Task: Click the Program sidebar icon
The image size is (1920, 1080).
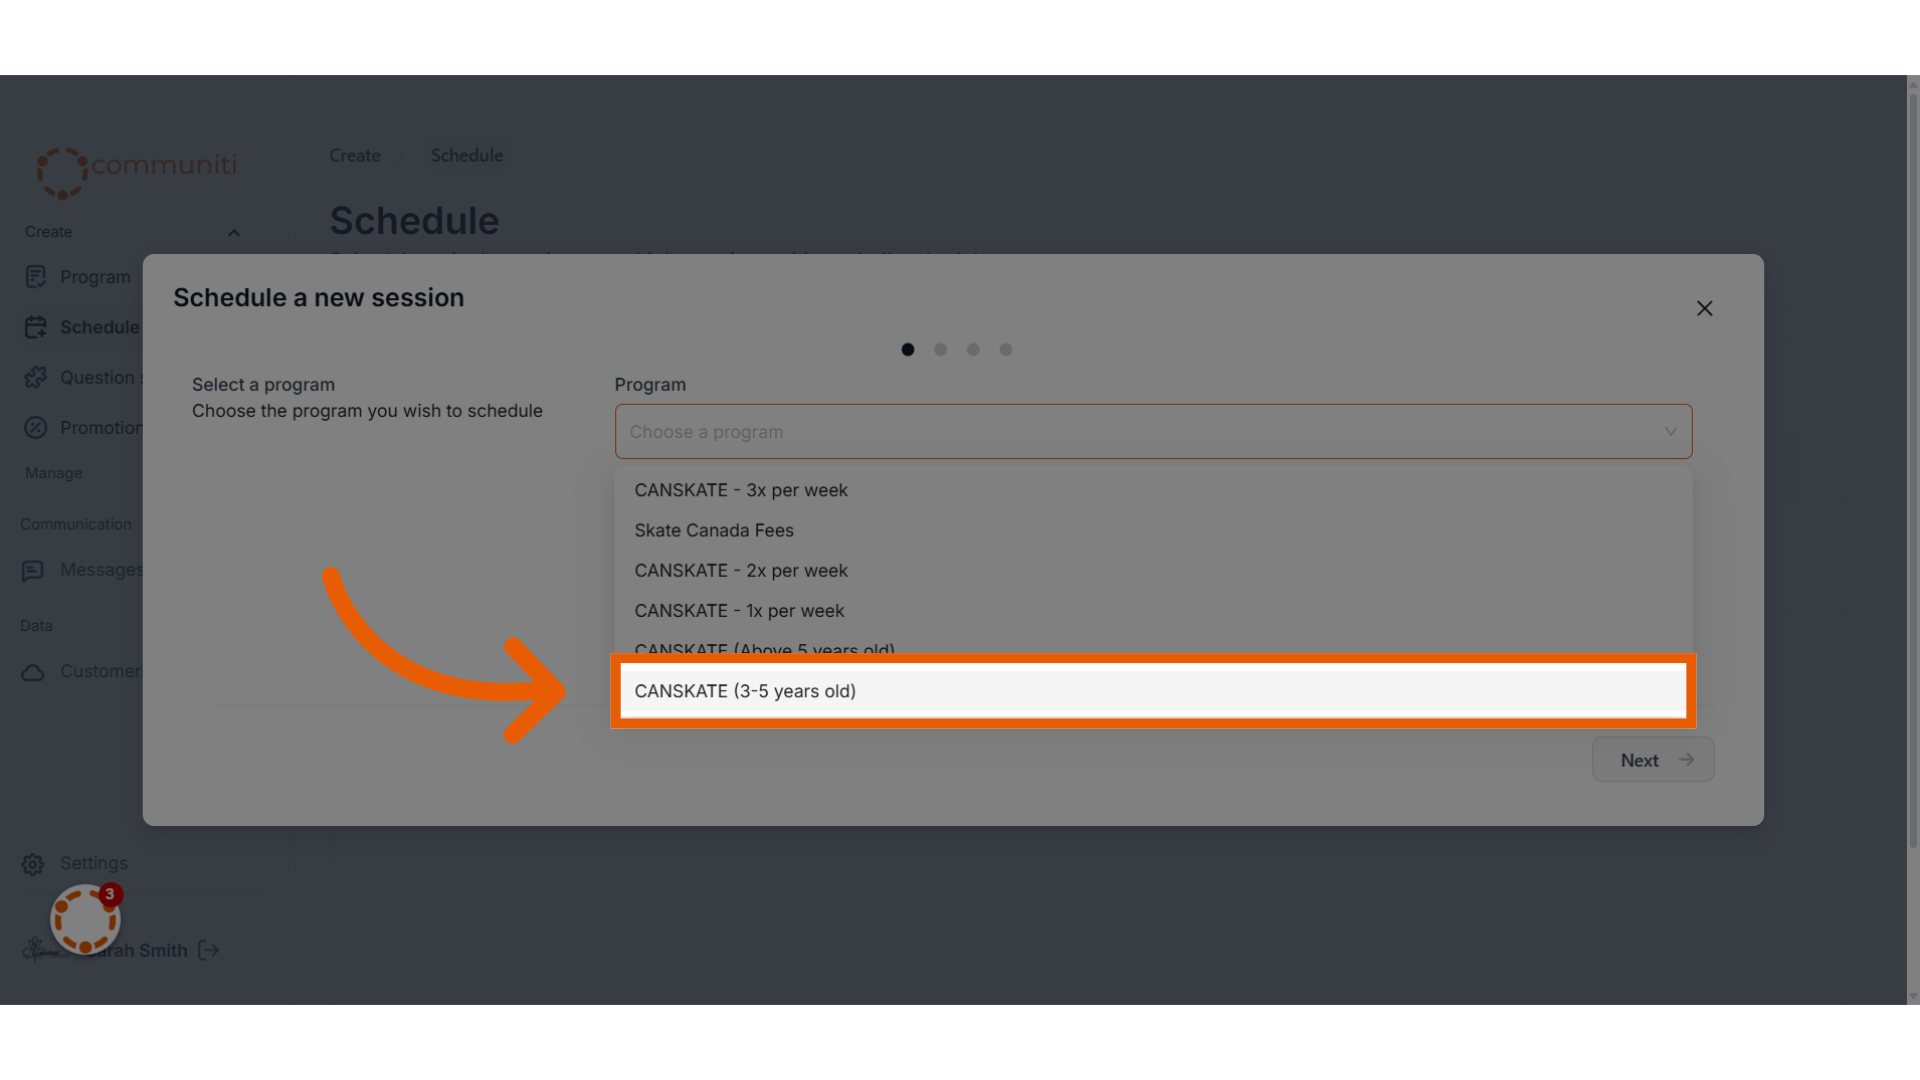Action: coord(36,277)
